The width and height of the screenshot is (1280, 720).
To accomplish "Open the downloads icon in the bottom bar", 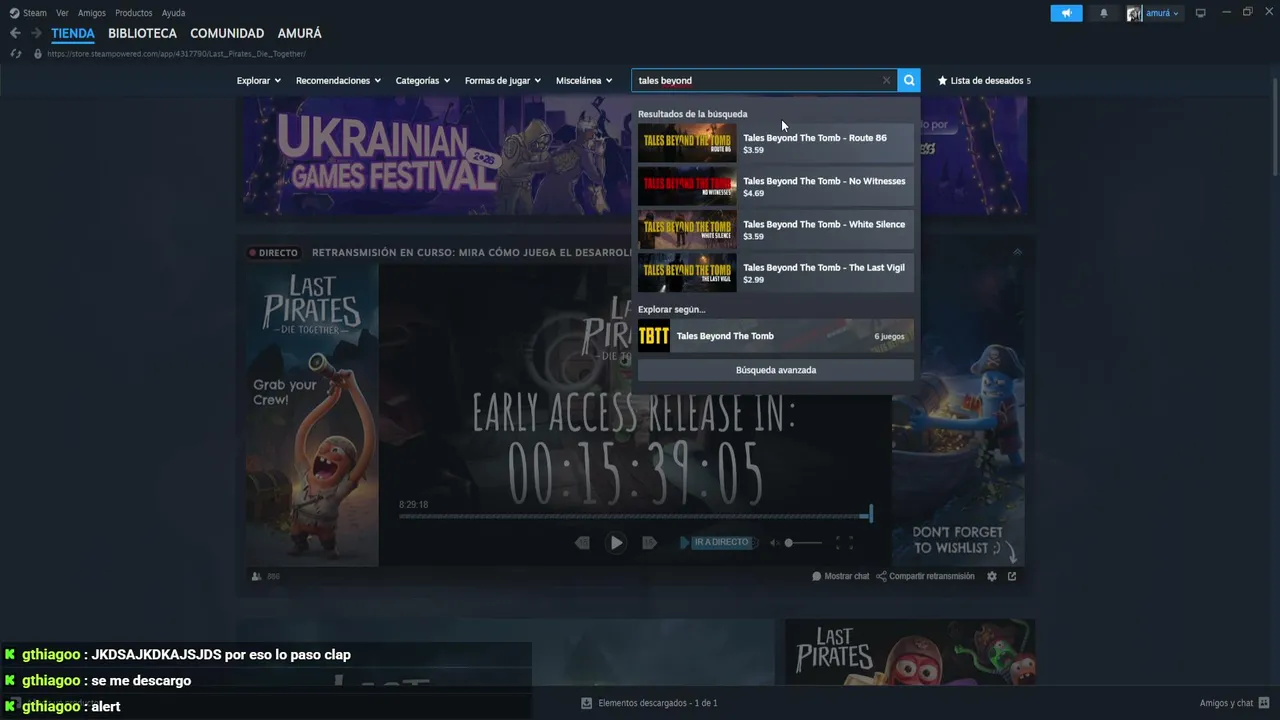I will (587, 703).
